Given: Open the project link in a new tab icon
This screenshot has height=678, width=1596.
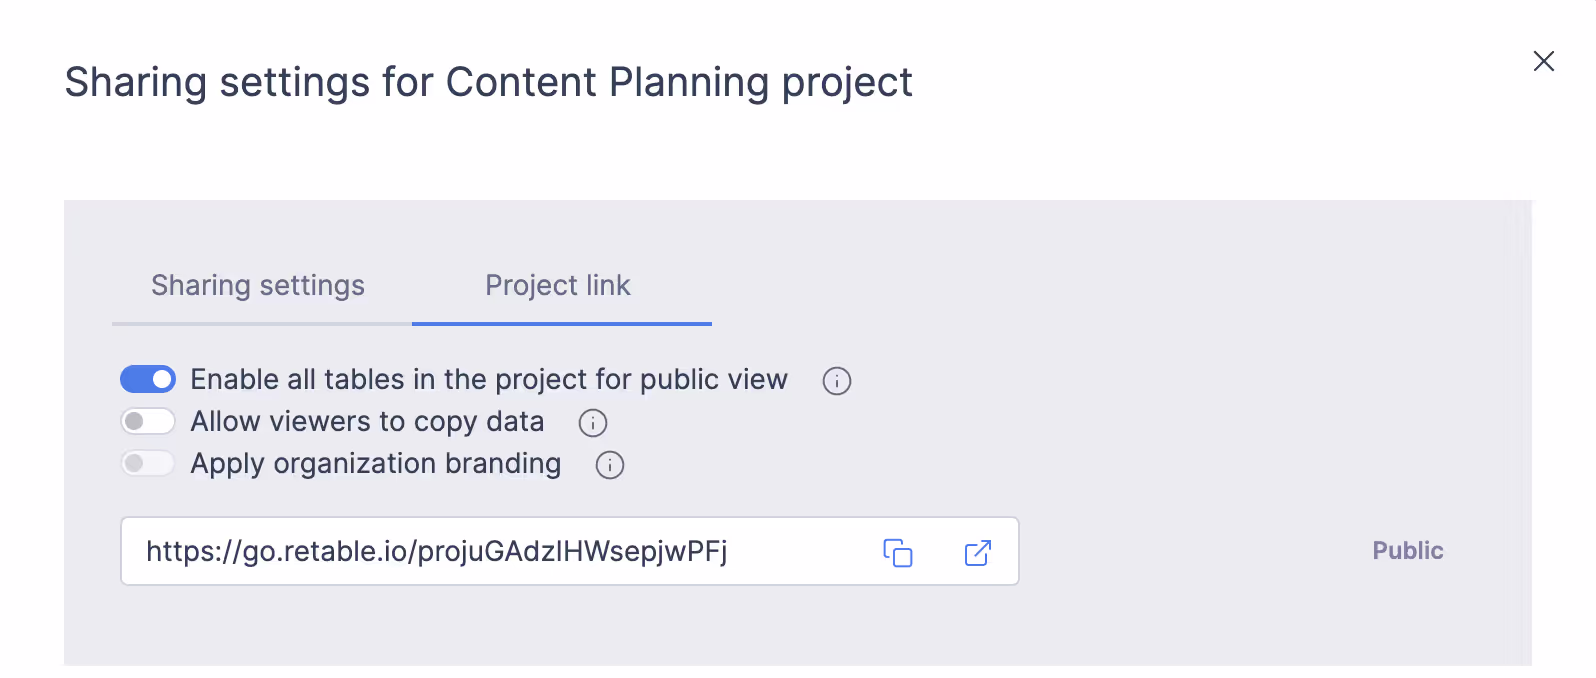Looking at the screenshot, I should 978,552.
